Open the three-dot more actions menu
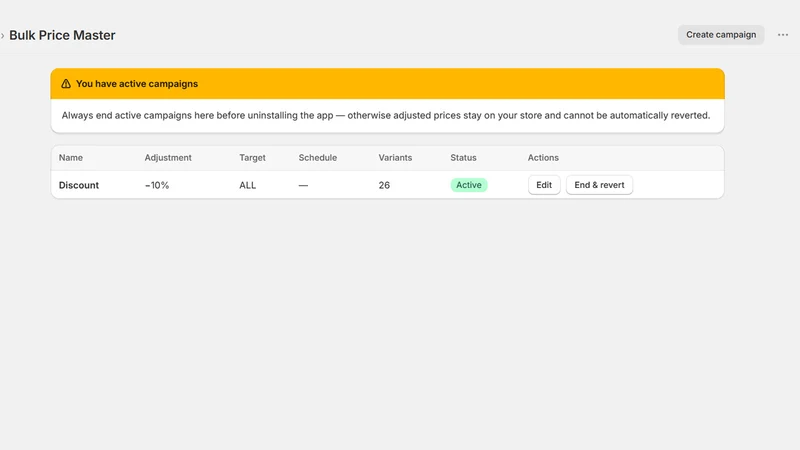The height and width of the screenshot is (450, 800). (783, 35)
